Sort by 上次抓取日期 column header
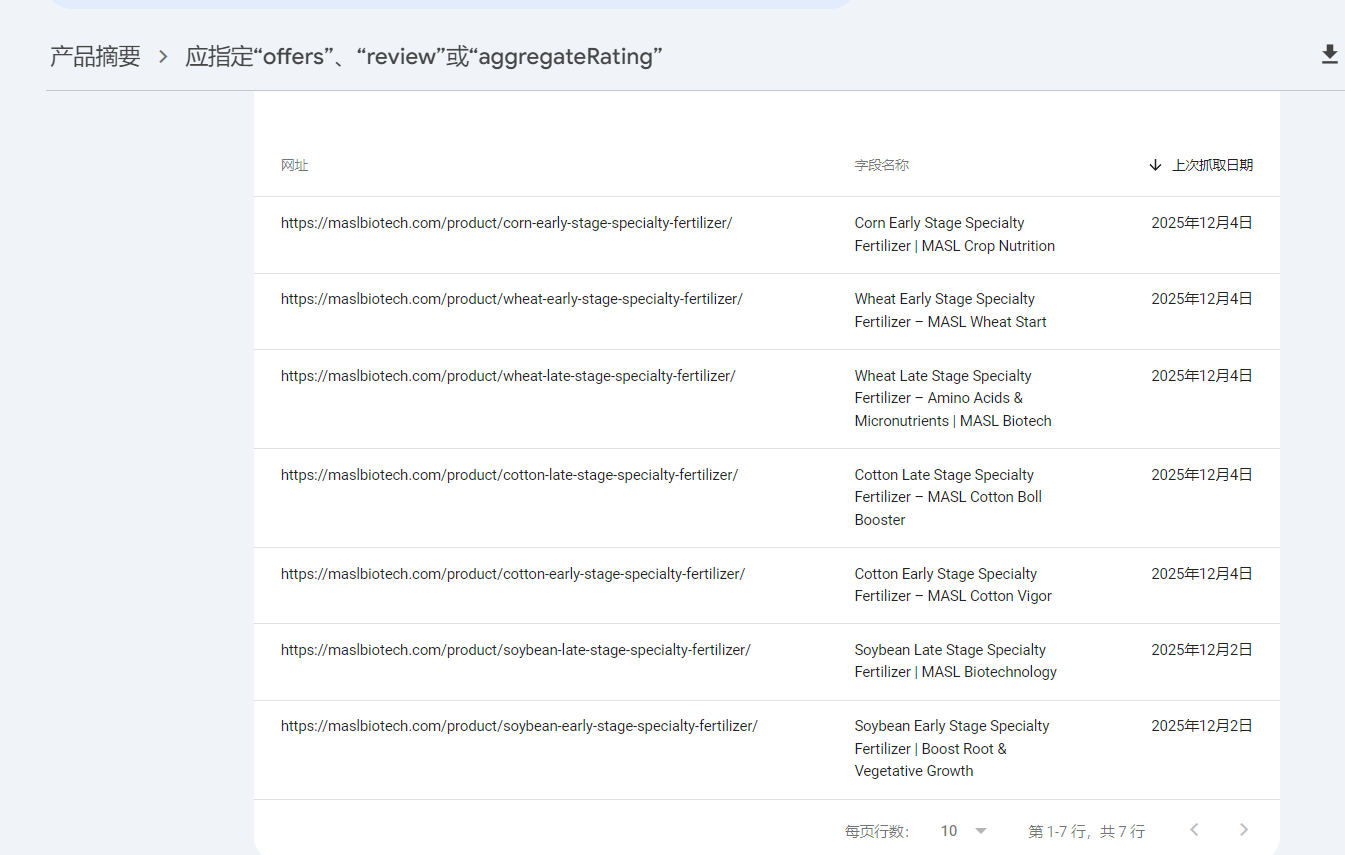 [x=1212, y=165]
